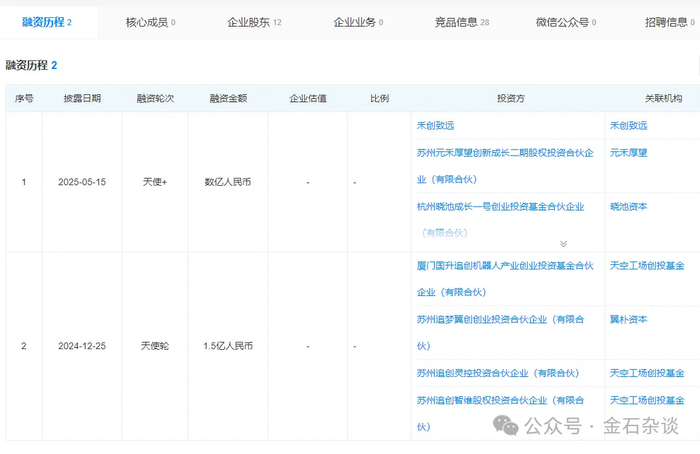Select 投资方 column header
This screenshot has height=454, width=700.
click(x=511, y=98)
